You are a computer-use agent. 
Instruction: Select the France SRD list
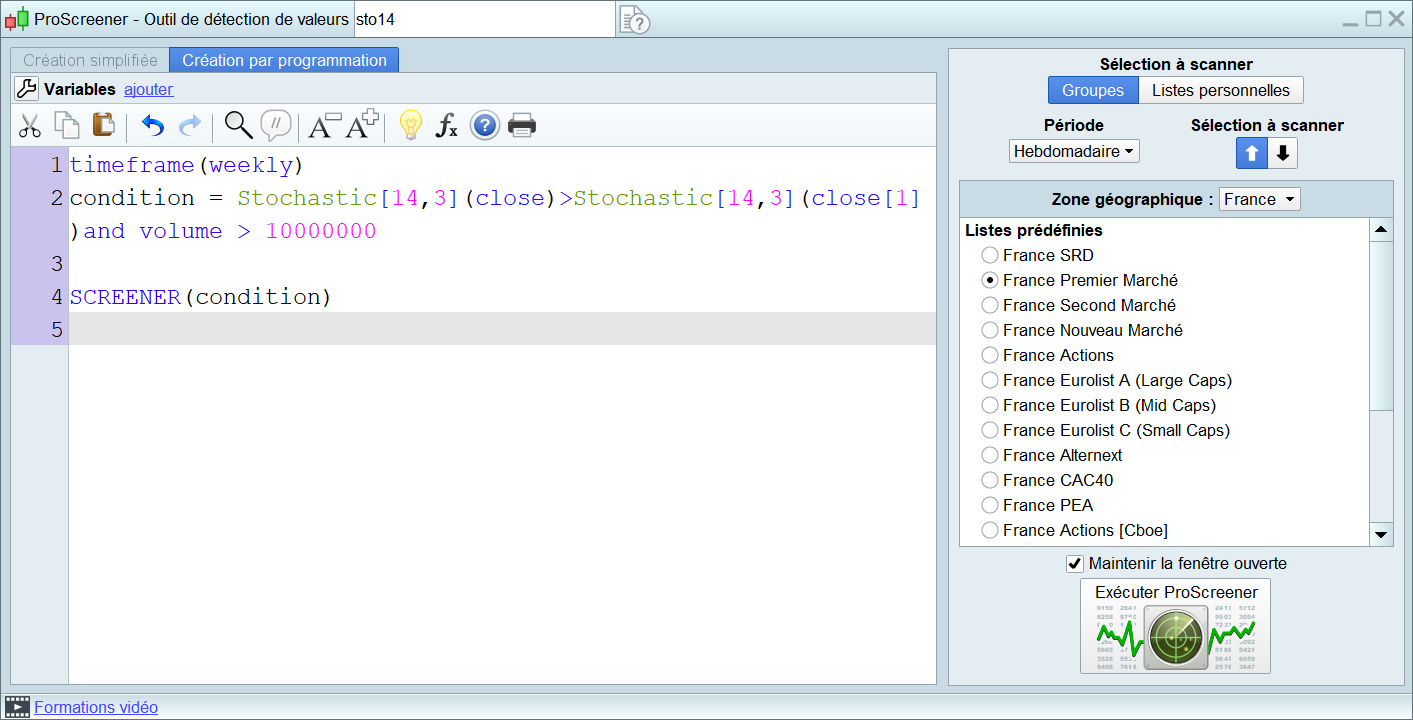point(990,255)
